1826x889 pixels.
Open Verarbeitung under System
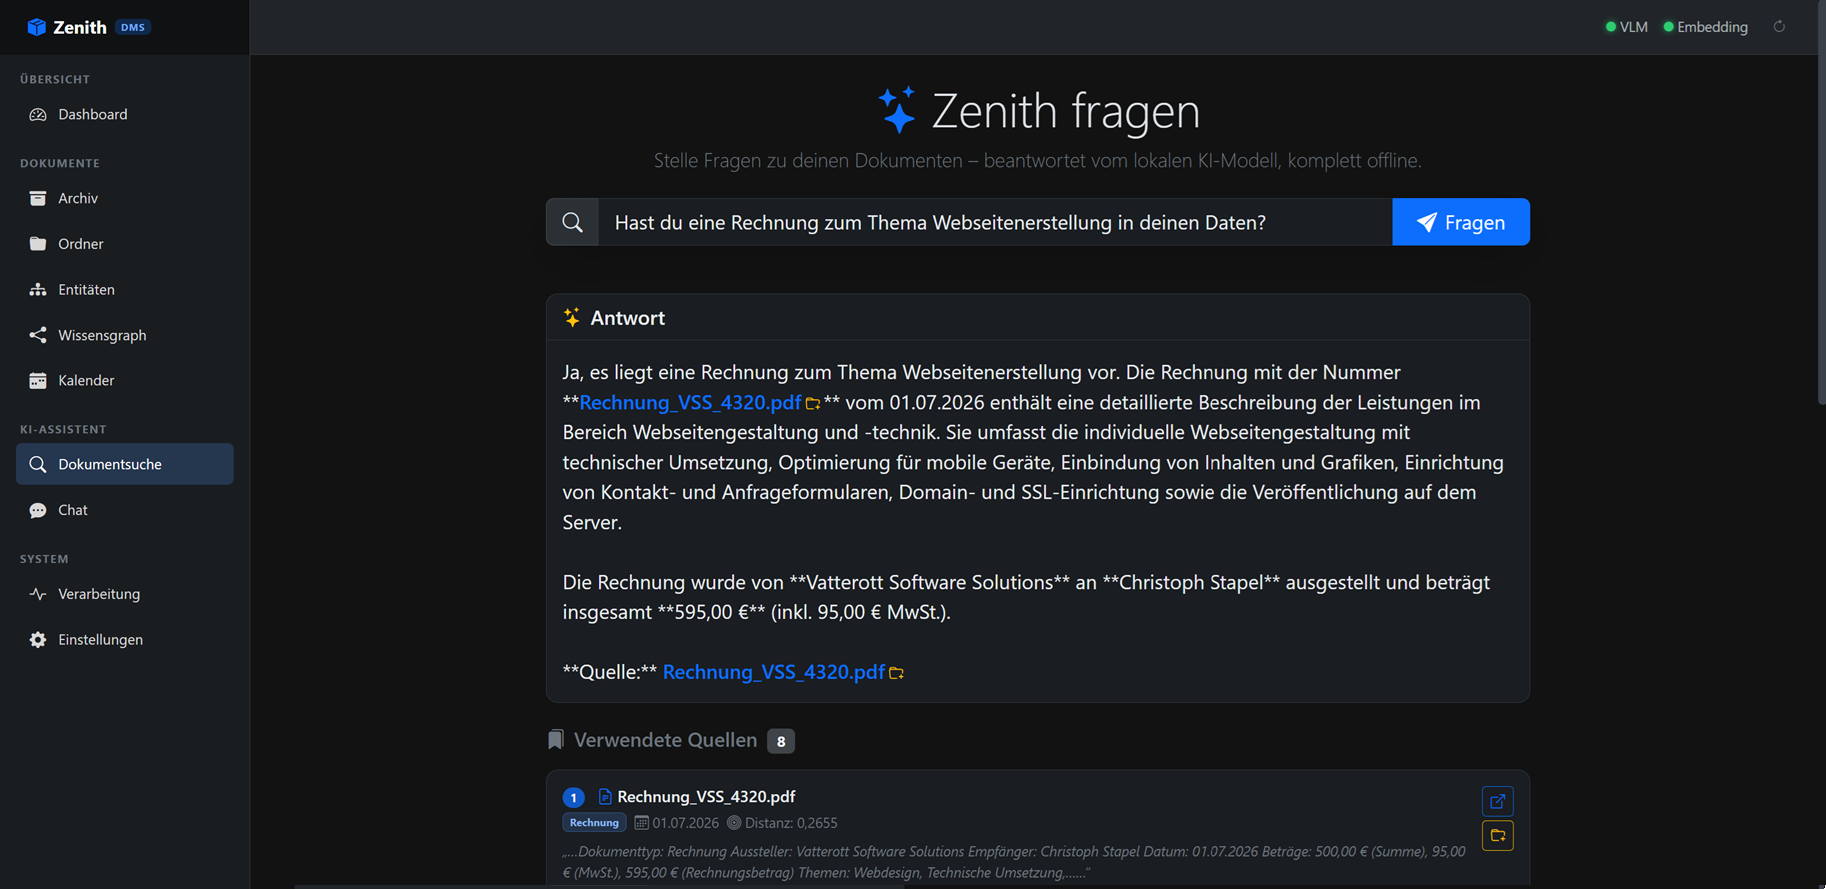click(x=125, y=594)
